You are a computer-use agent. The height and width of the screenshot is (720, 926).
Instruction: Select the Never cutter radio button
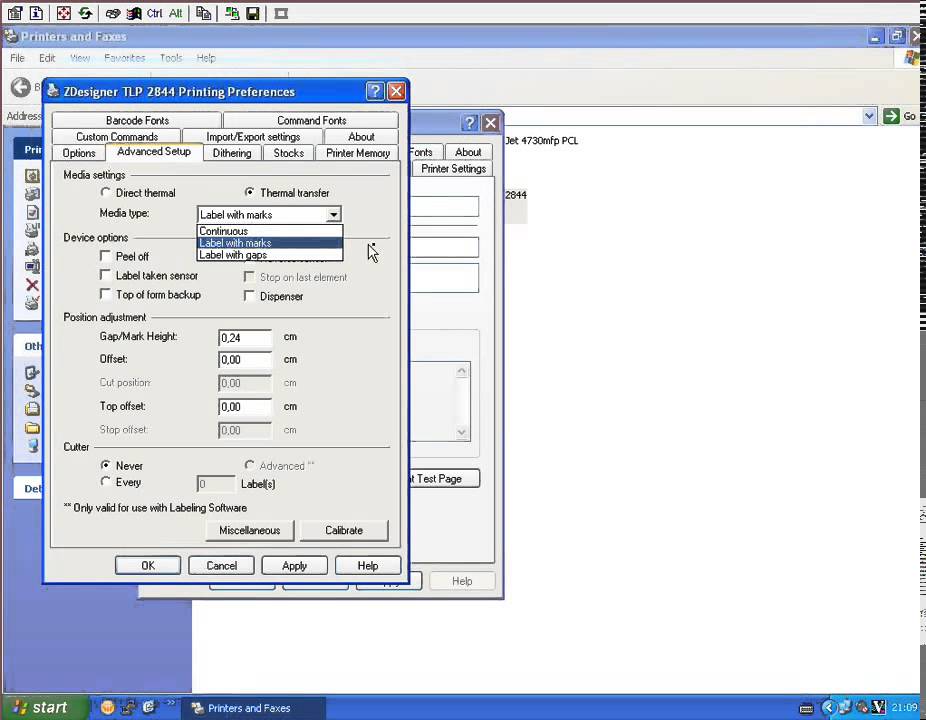pos(105,465)
